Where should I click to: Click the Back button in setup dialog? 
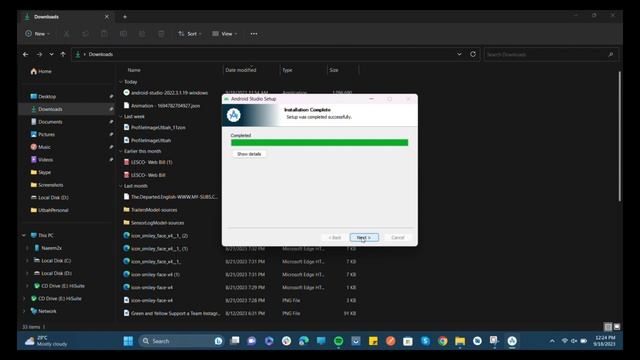(334, 238)
